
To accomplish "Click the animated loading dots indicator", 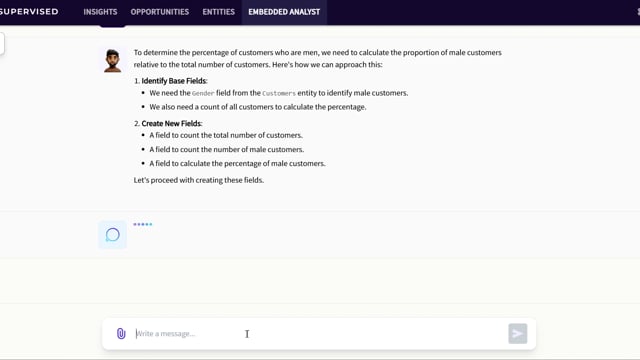I will 142,224.
